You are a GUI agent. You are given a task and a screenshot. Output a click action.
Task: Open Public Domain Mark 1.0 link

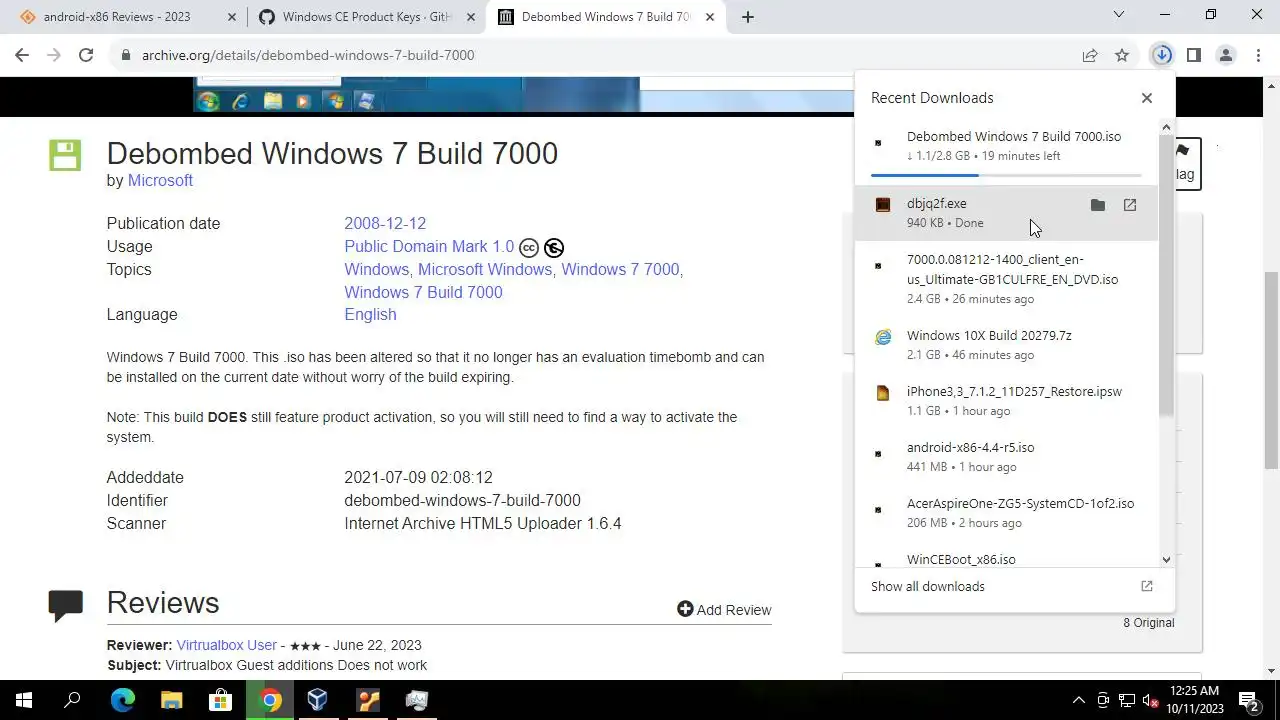click(x=429, y=246)
